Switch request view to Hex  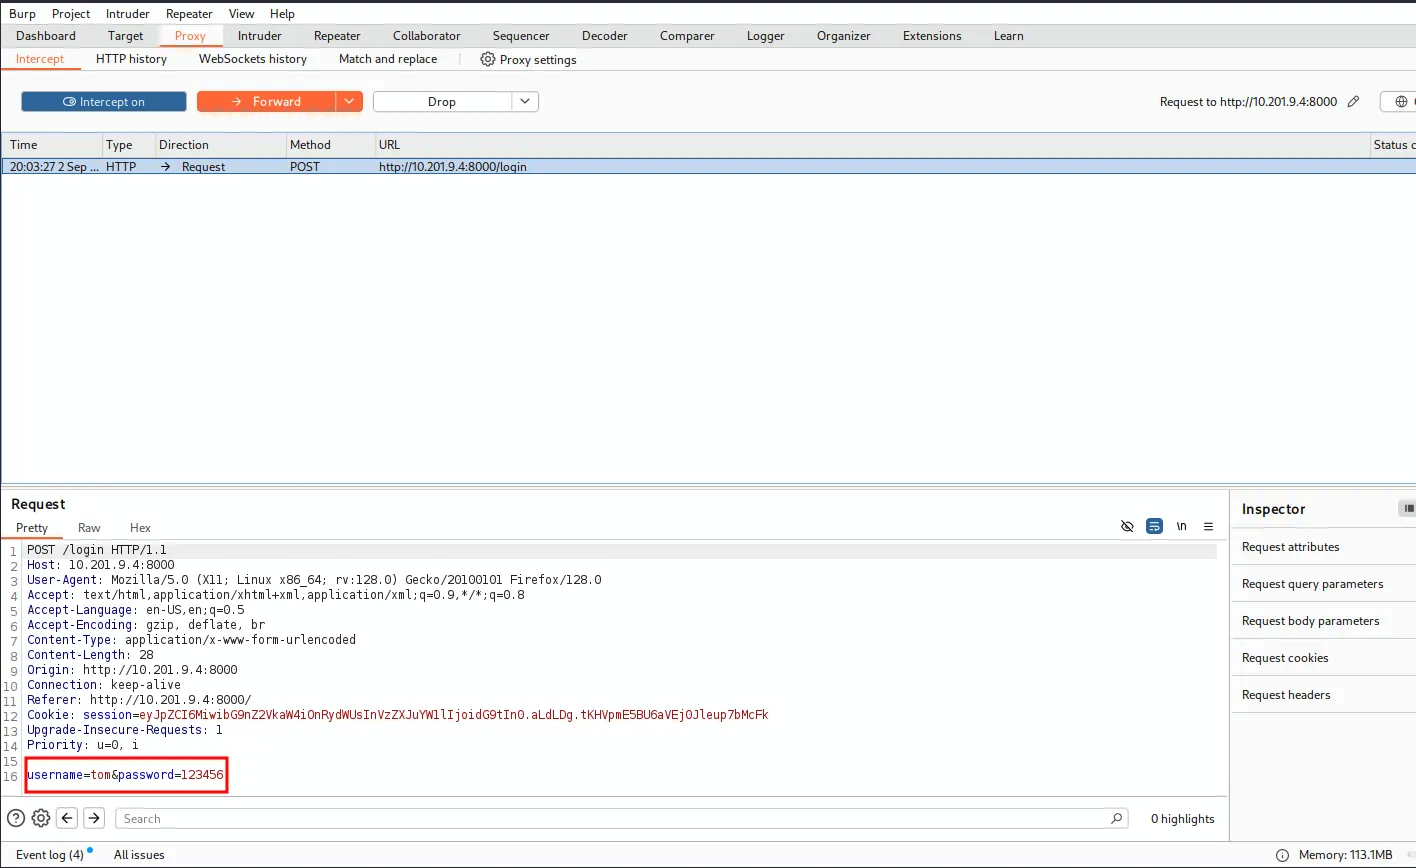(140, 527)
